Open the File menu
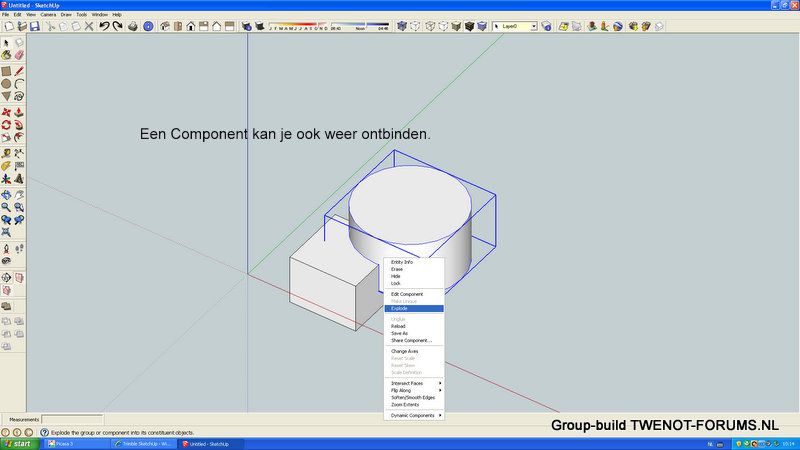This screenshot has width=800, height=450. click(6, 15)
